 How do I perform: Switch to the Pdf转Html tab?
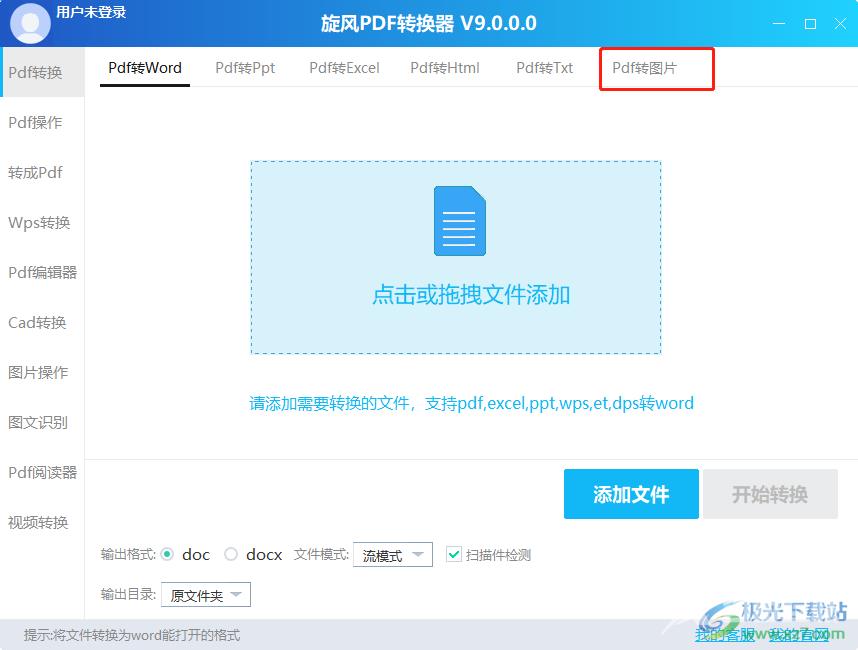click(x=445, y=68)
